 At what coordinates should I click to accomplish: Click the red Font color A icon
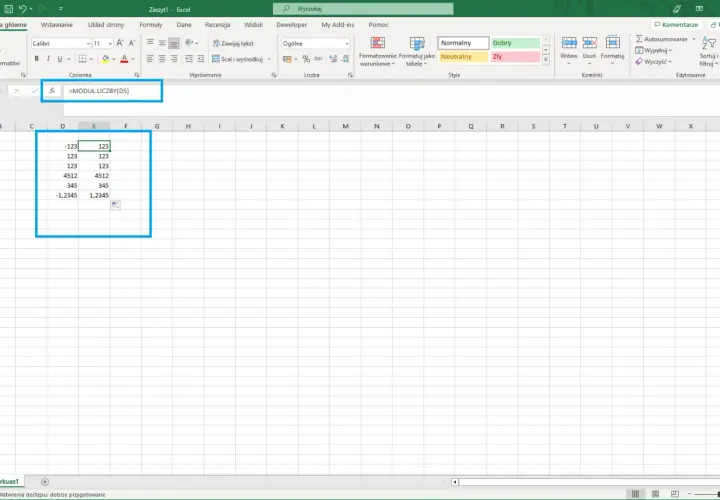(124, 59)
